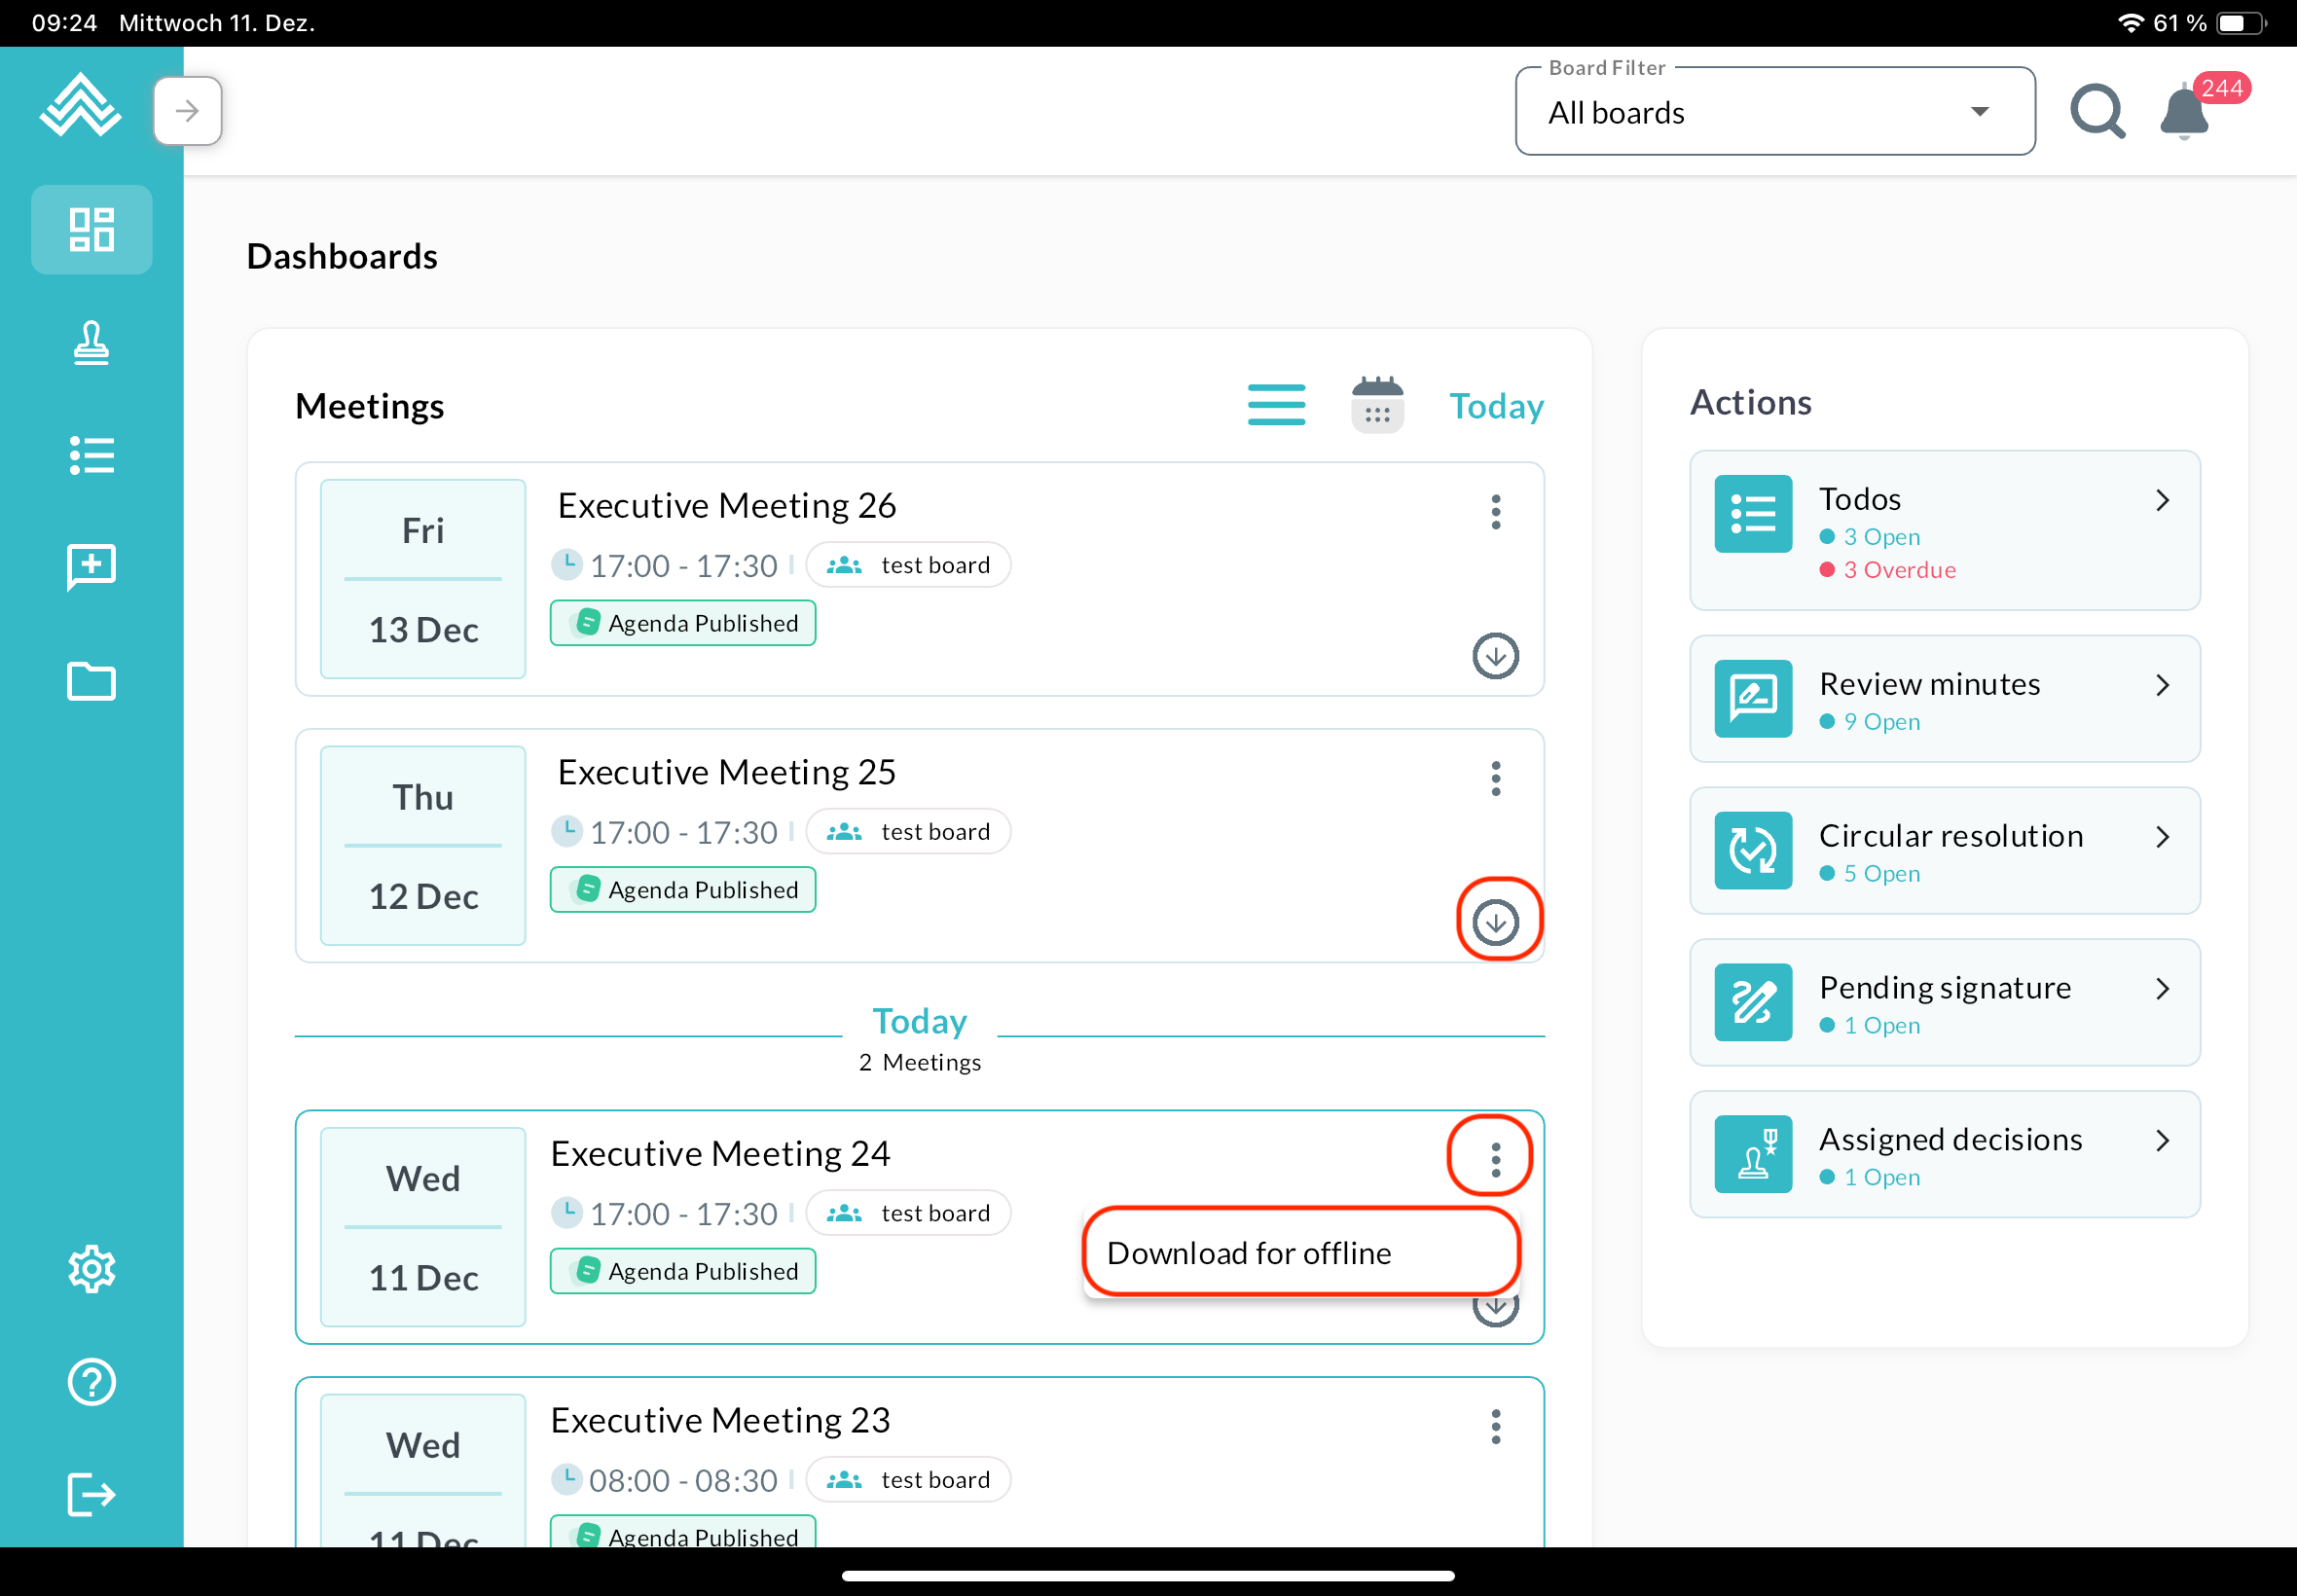Open three-dot menu for Executive Meeting 26
Image resolution: width=2297 pixels, height=1596 pixels.
pos(1495,512)
